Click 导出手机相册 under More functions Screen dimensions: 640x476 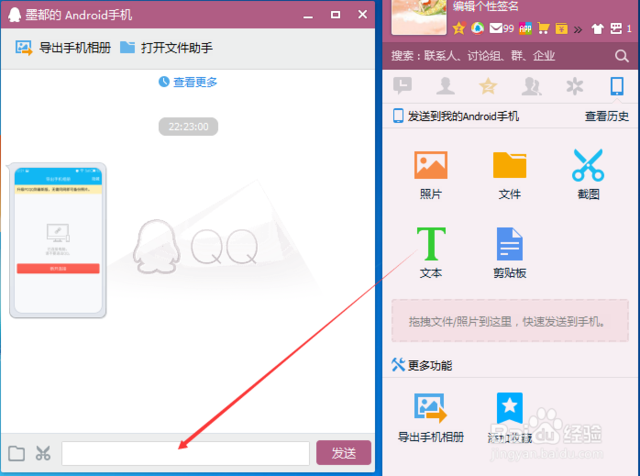pos(431,417)
